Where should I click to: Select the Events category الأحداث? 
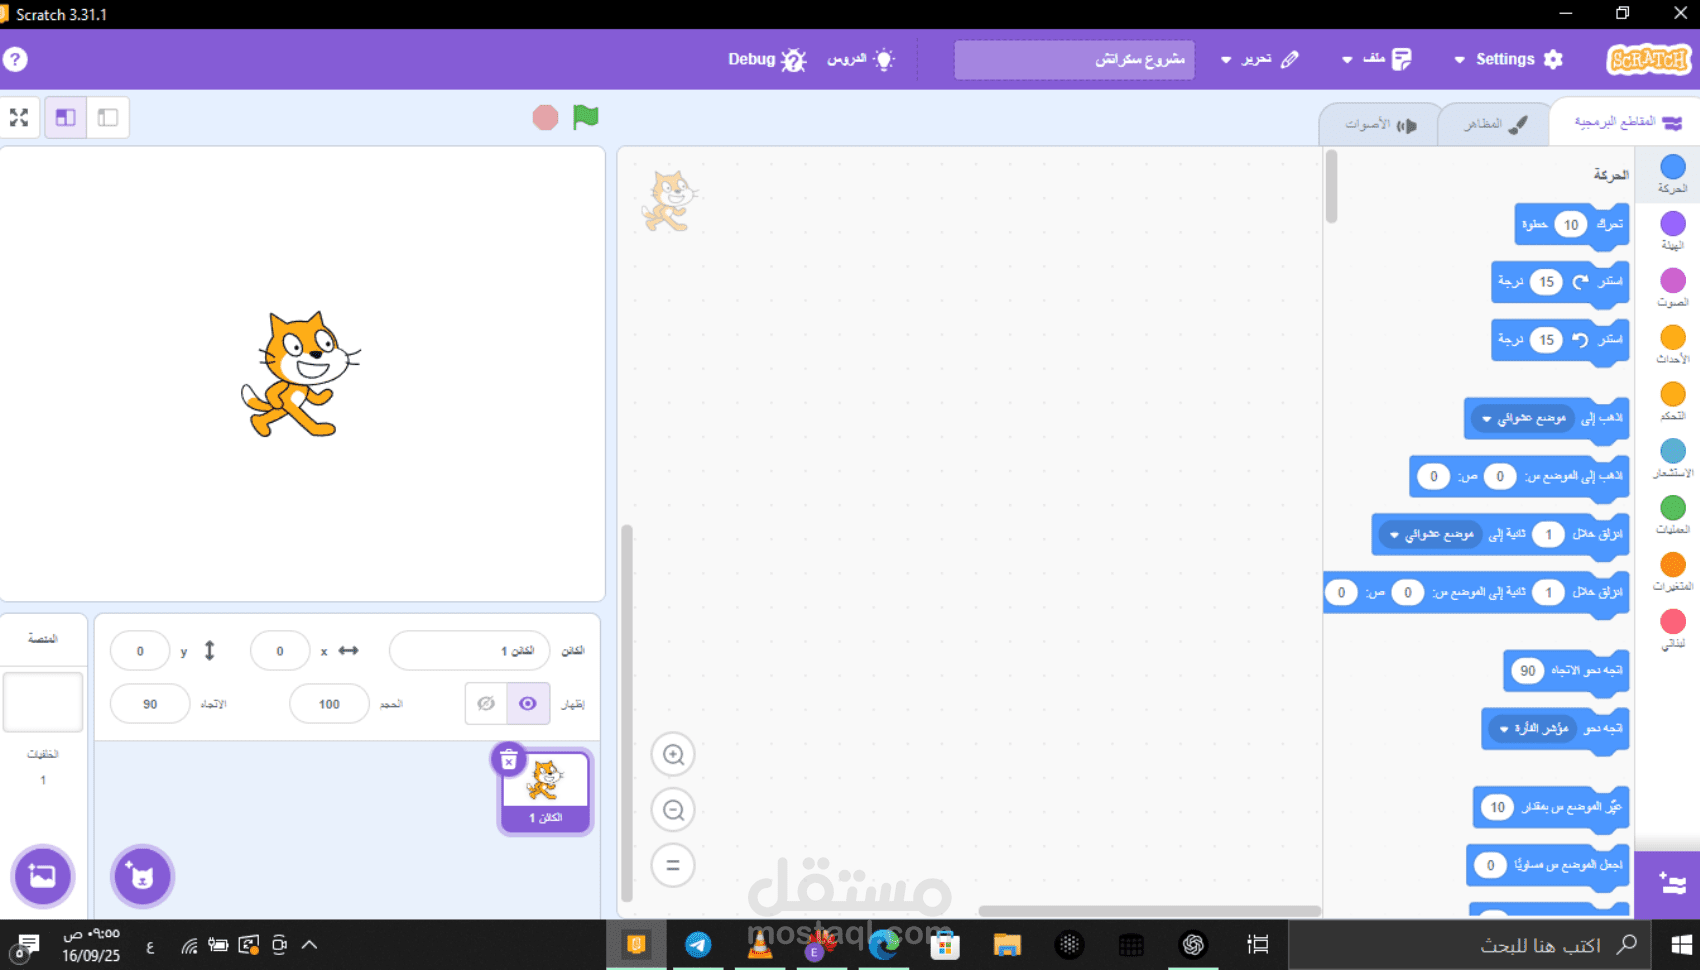coord(1672,344)
